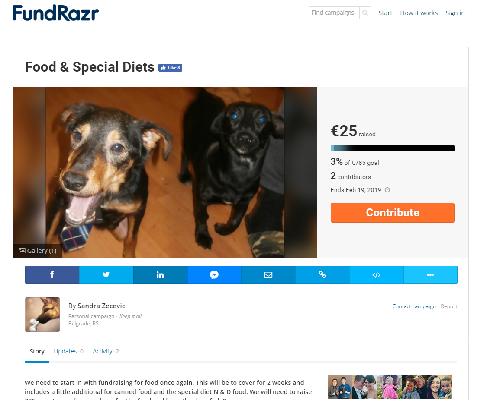
Task: Select the Story tab
Action: pos(37,351)
